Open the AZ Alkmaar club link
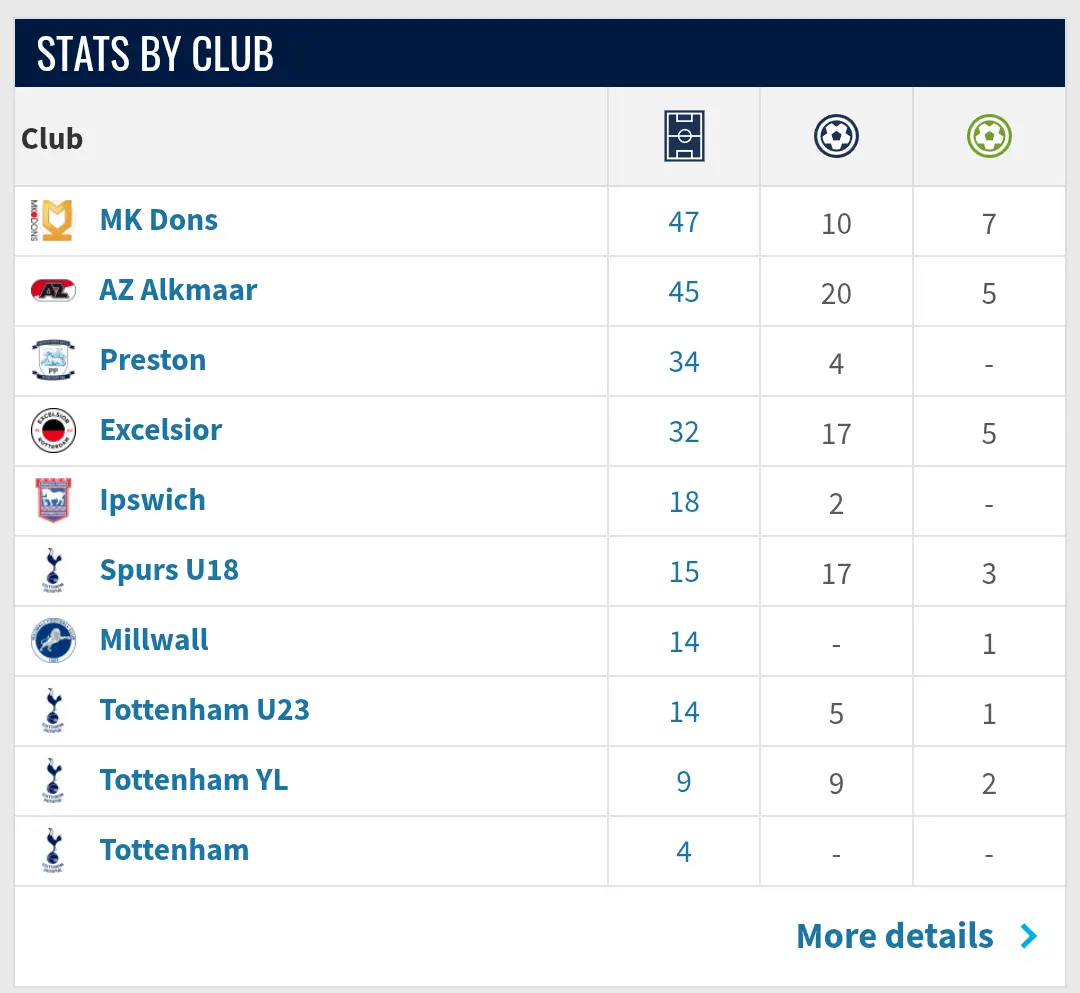Screen dimensions: 1080x993 178,290
